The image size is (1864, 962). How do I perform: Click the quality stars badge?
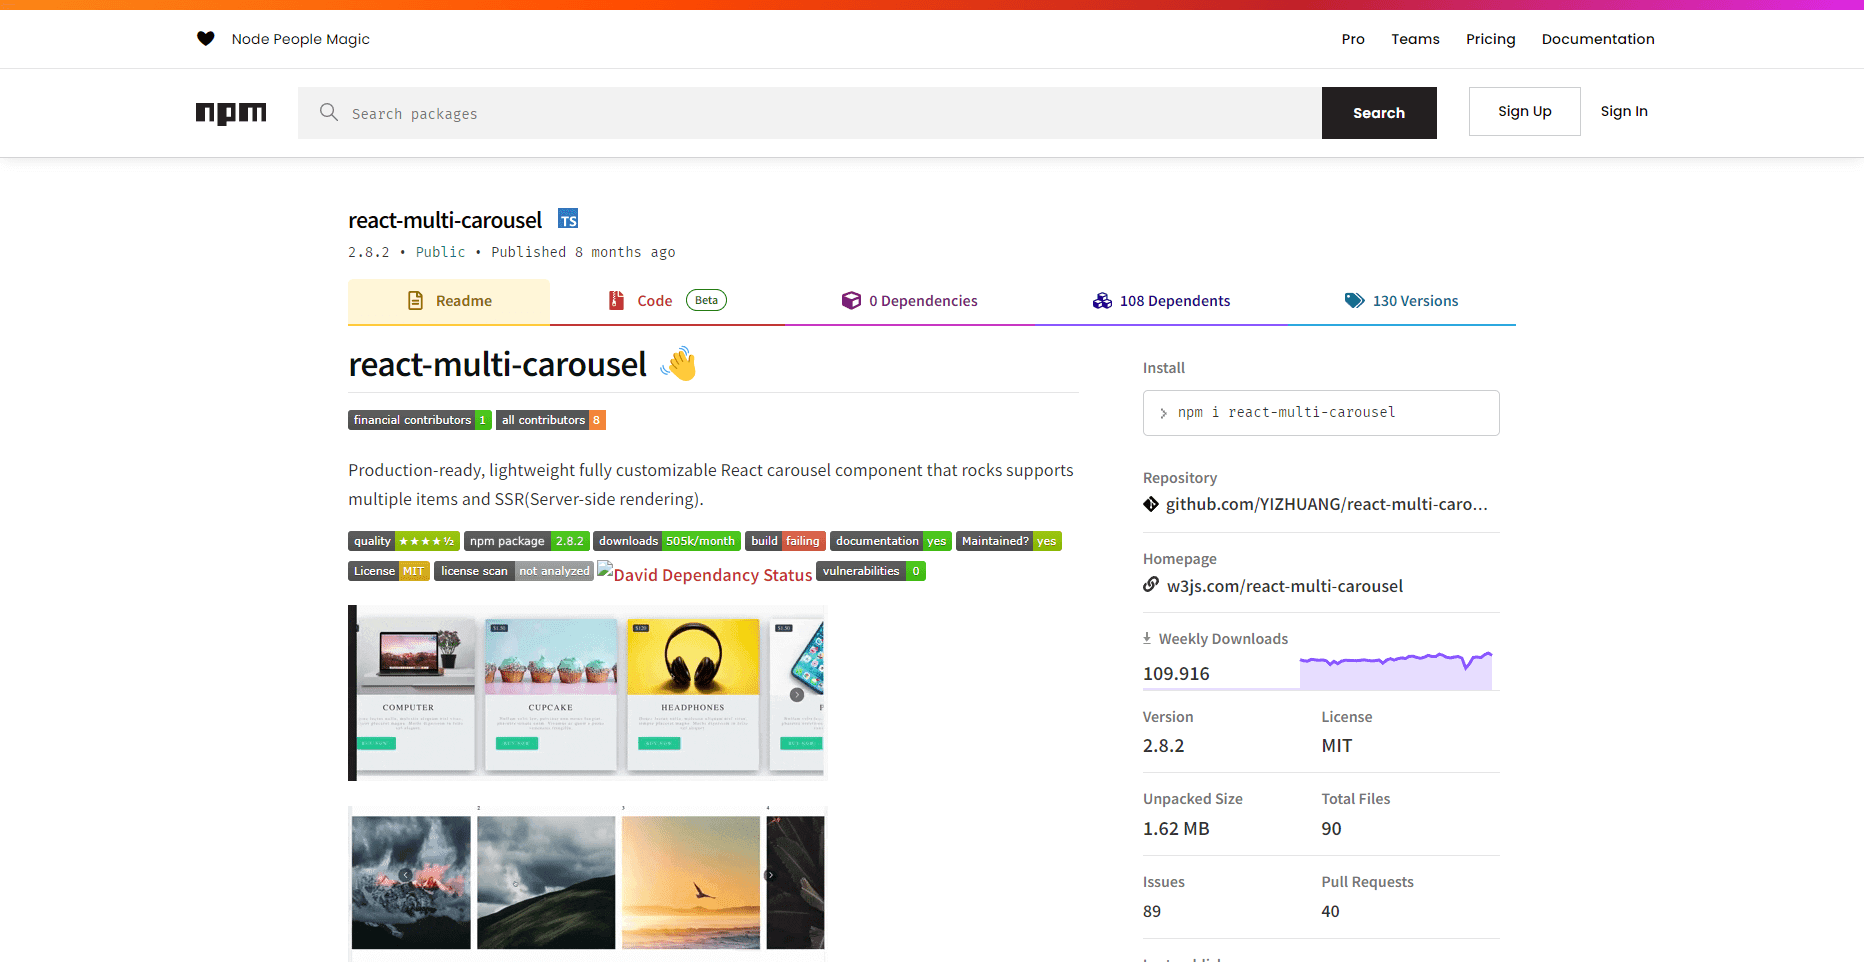point(404,541)
